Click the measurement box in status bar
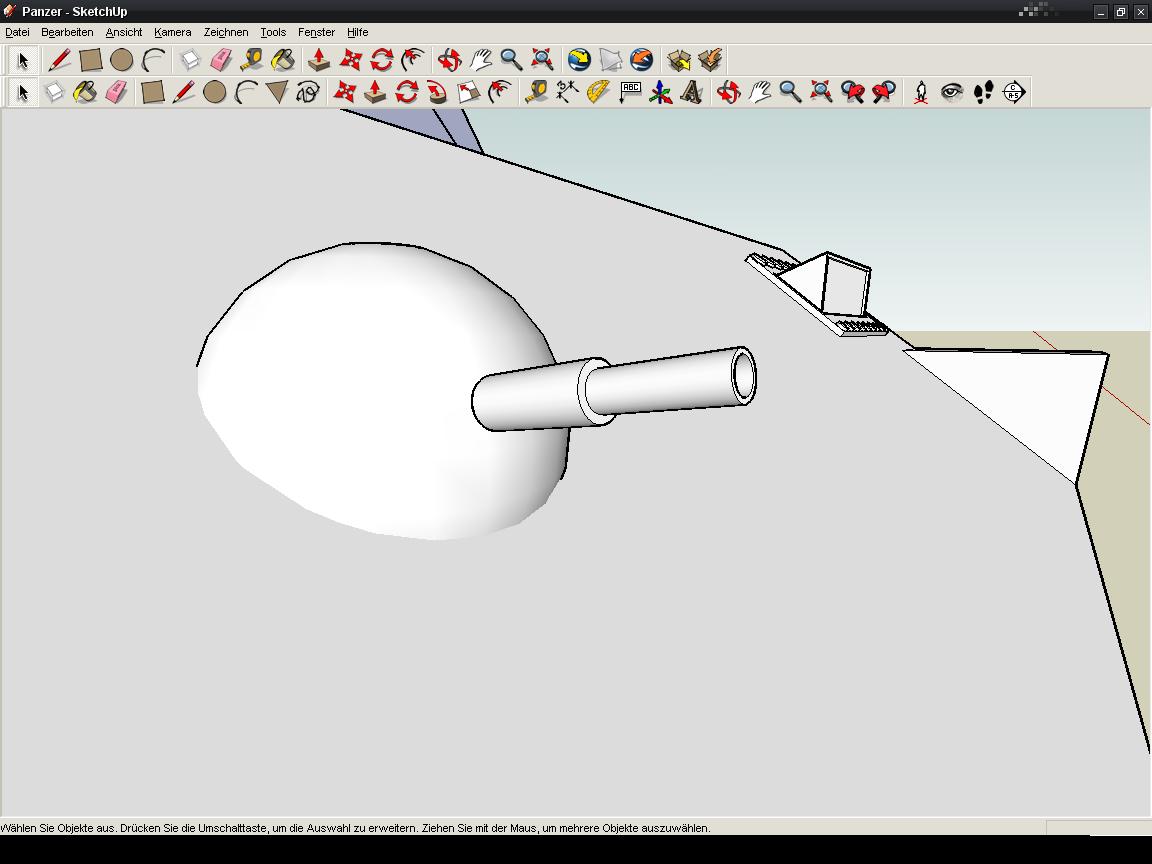 point(1097,828)
